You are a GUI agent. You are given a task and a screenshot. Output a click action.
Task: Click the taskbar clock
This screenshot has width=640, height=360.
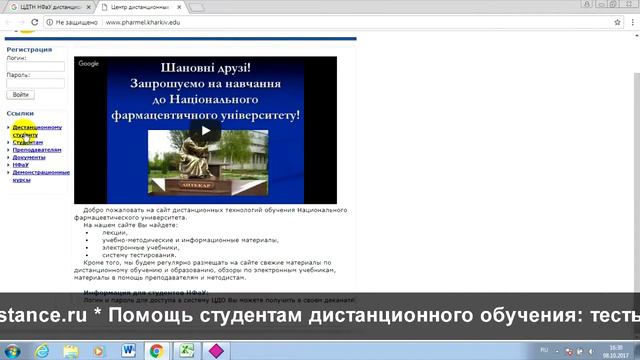[616, 351]
